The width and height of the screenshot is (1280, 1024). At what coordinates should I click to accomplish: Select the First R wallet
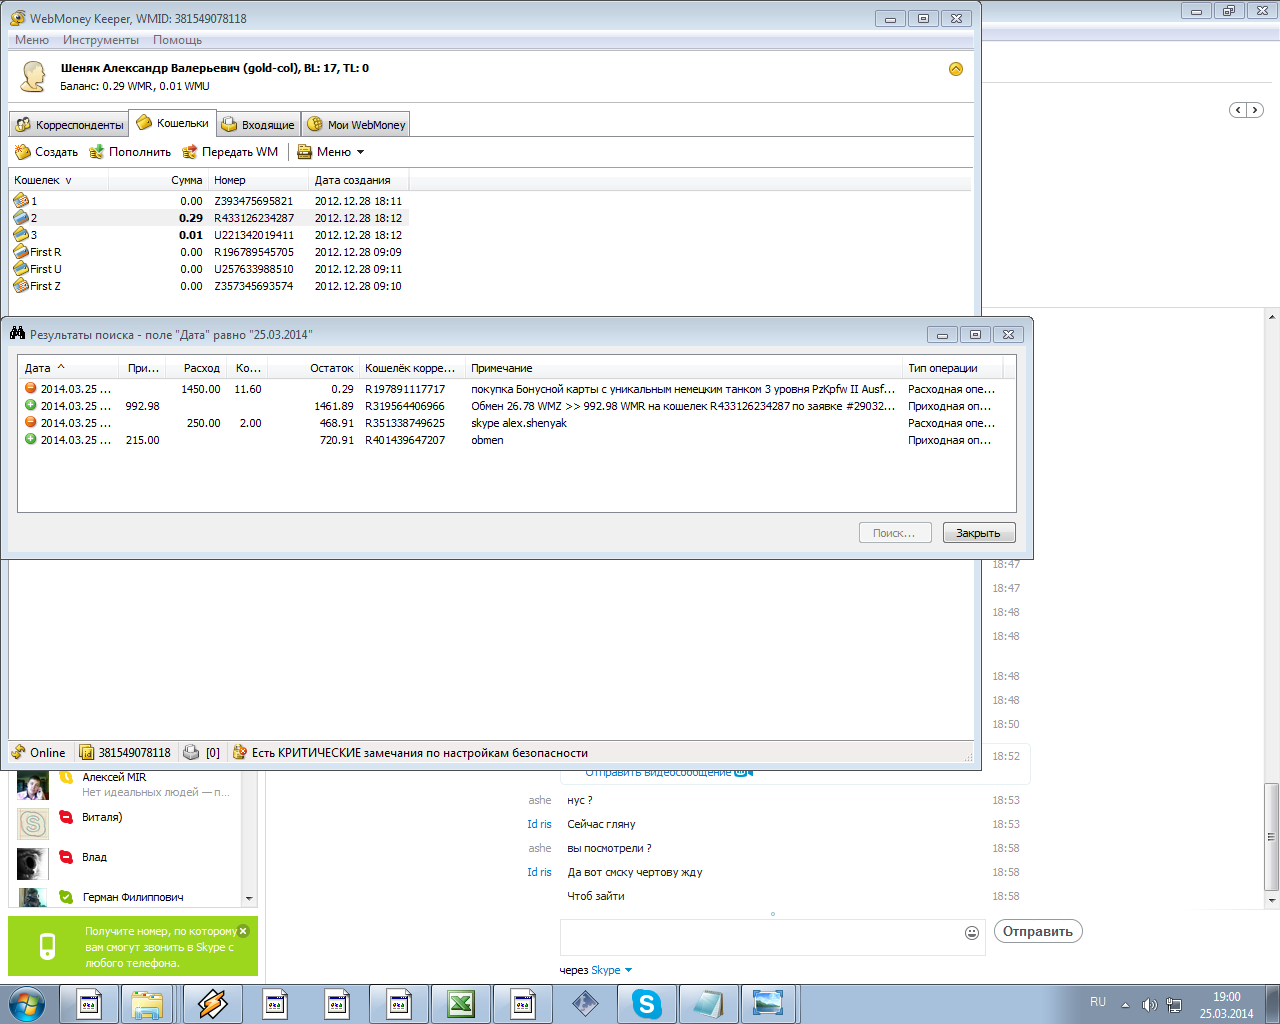209,252
